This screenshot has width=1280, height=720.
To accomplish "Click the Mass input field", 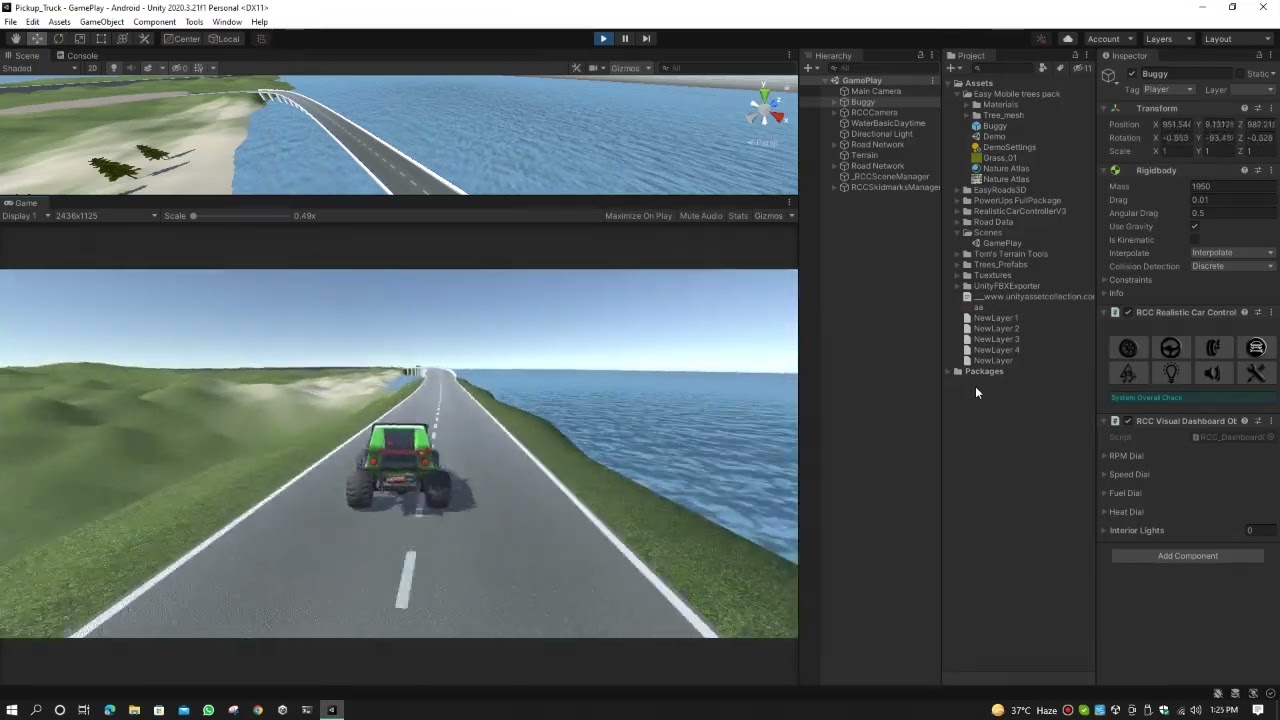I will pyautogui.click(x=1233, y=186).
